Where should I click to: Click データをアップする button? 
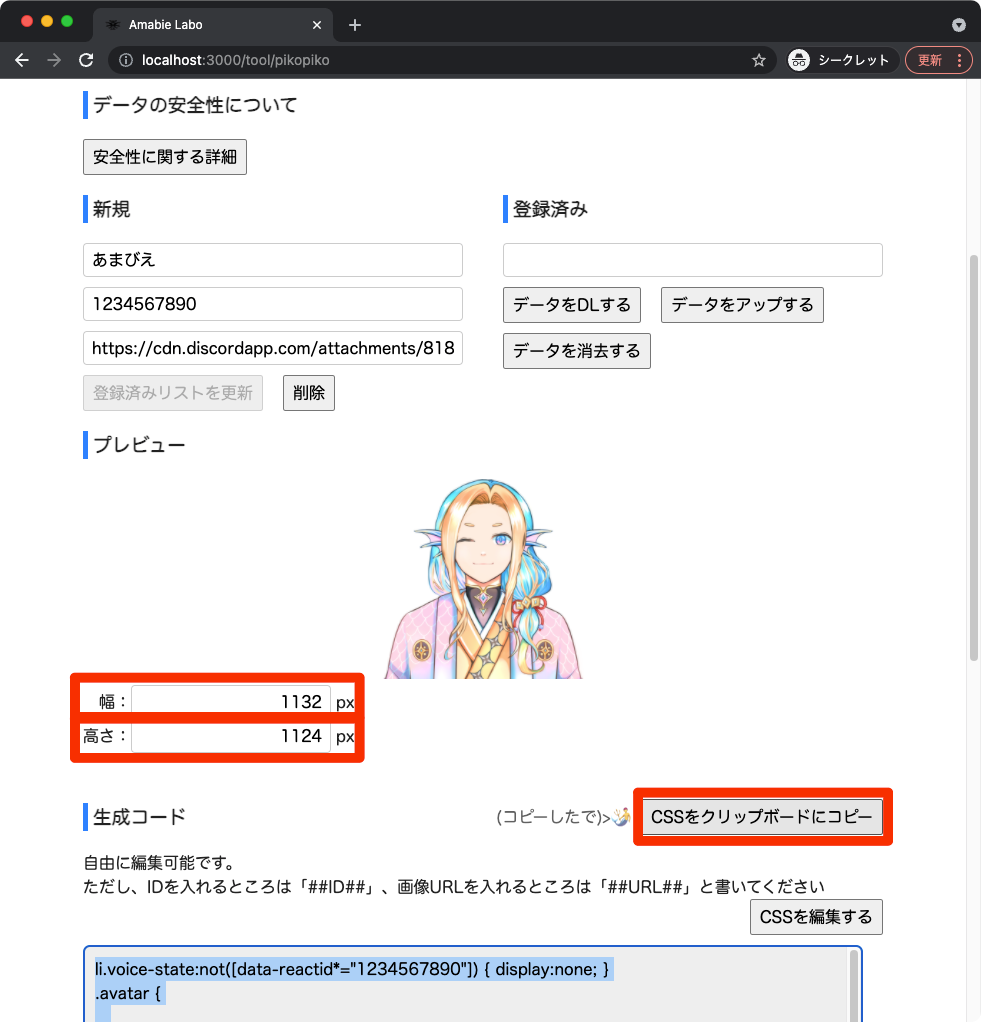coord(742,305)
